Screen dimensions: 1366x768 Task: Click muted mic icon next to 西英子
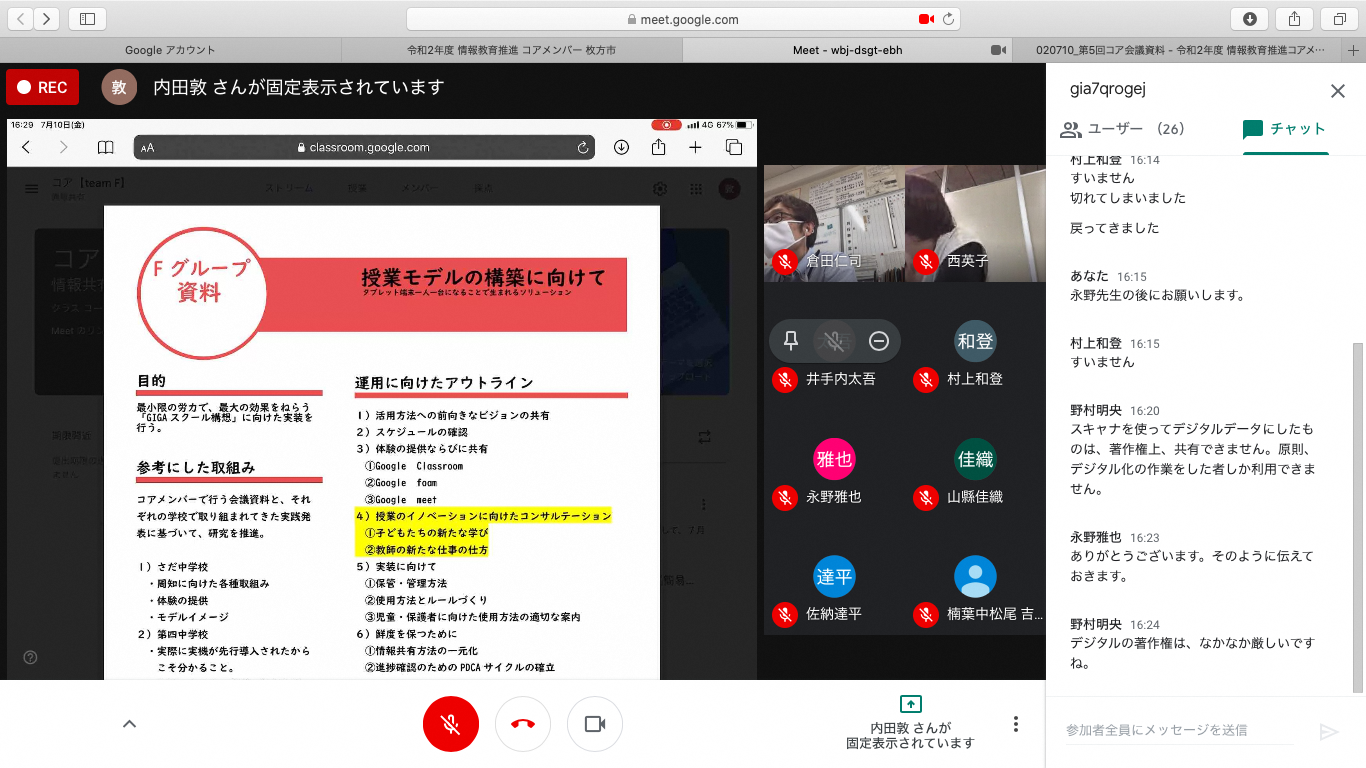(x=926, y=261)
